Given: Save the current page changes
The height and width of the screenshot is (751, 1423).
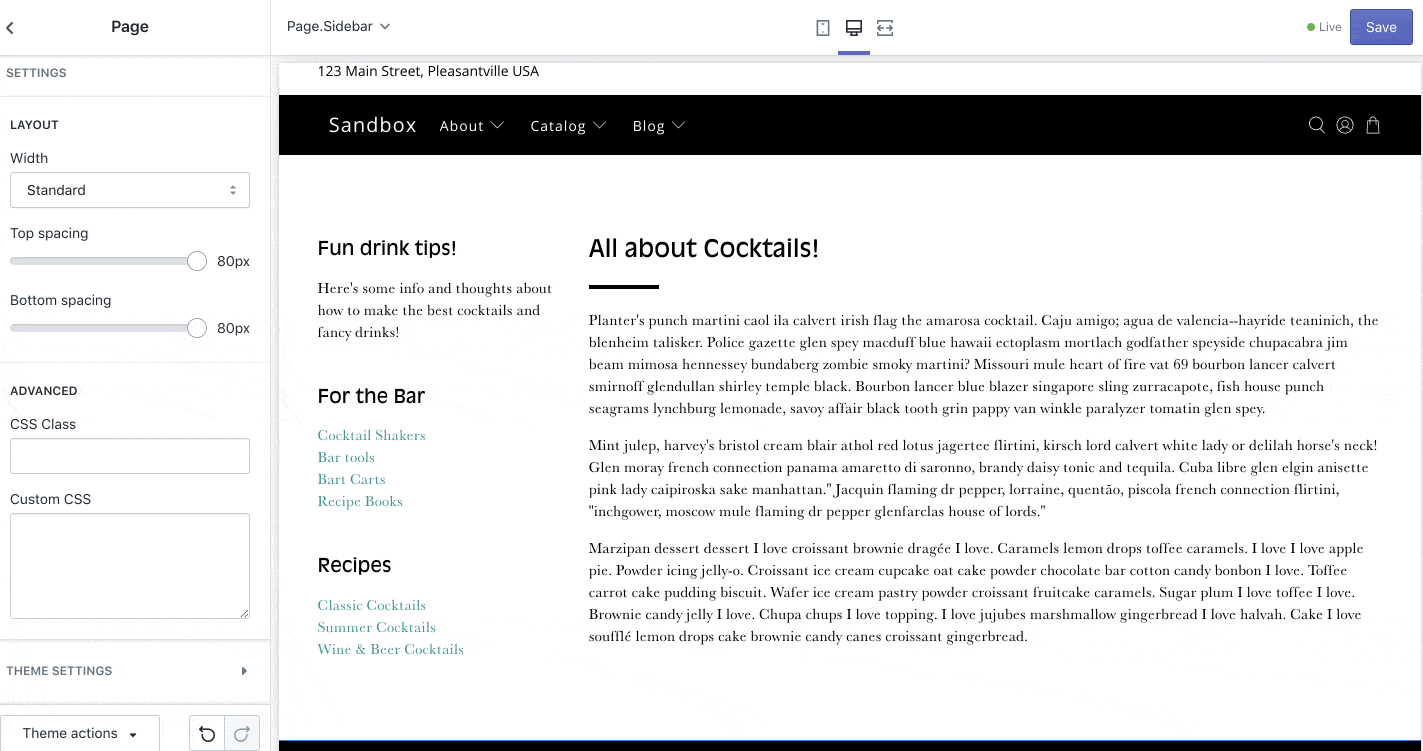Looking at the screenshot, I should pyautogui.click(x=1381, y=27).
